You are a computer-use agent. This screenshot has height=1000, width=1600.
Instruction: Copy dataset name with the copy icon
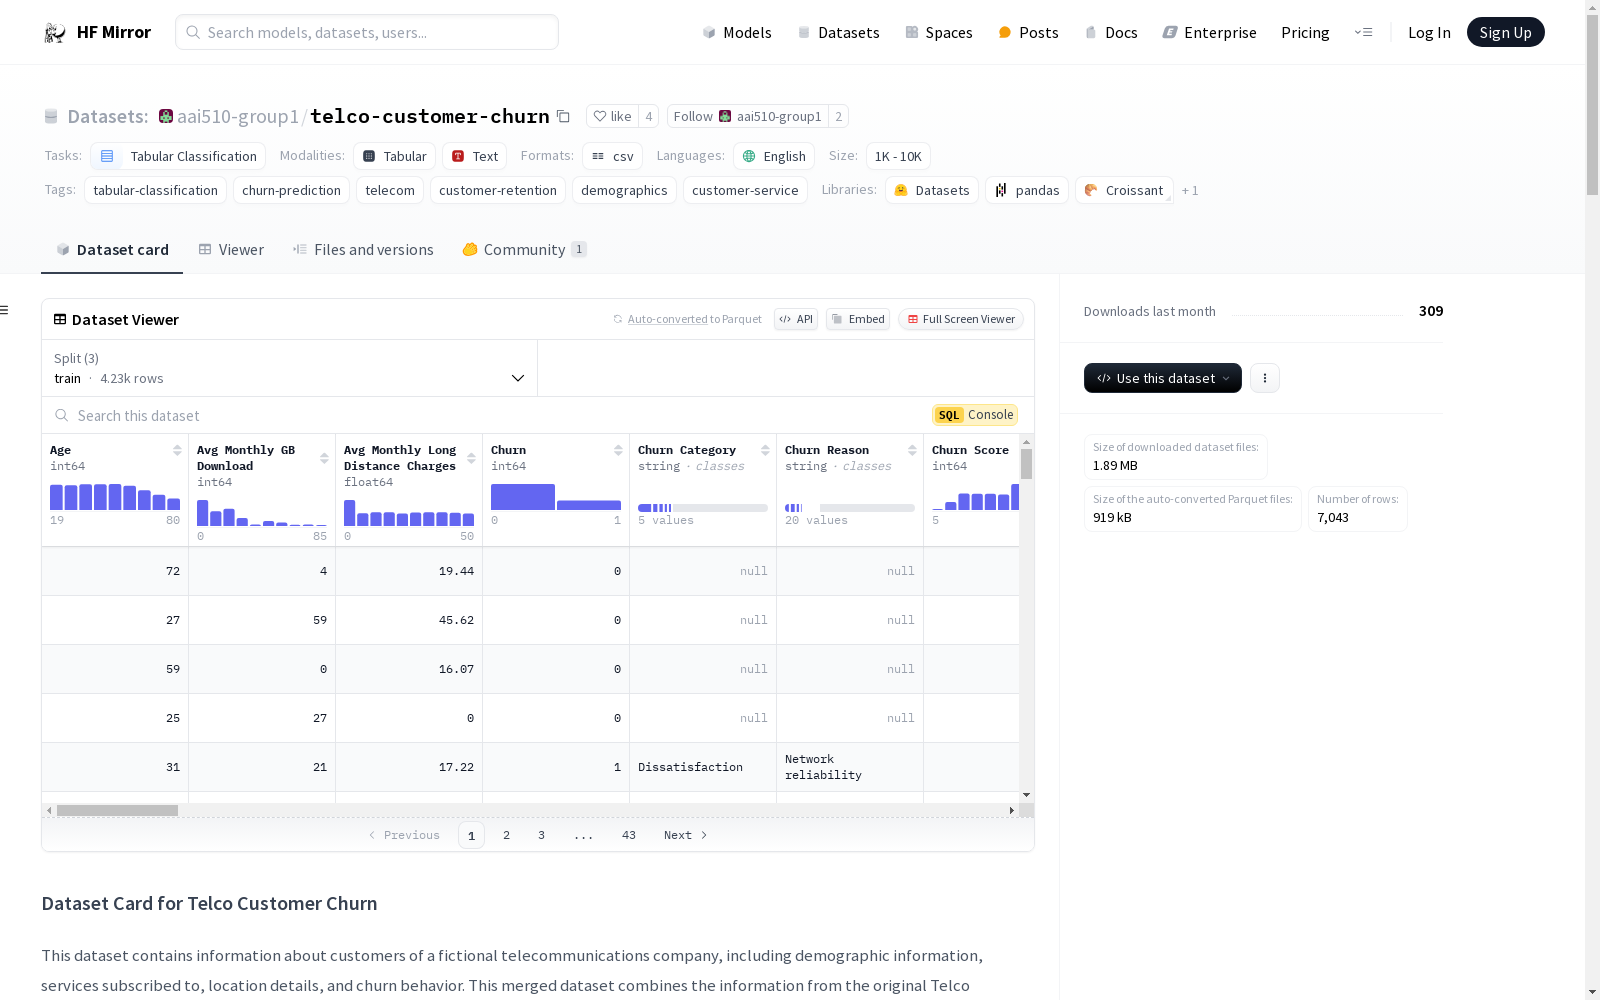564,117
